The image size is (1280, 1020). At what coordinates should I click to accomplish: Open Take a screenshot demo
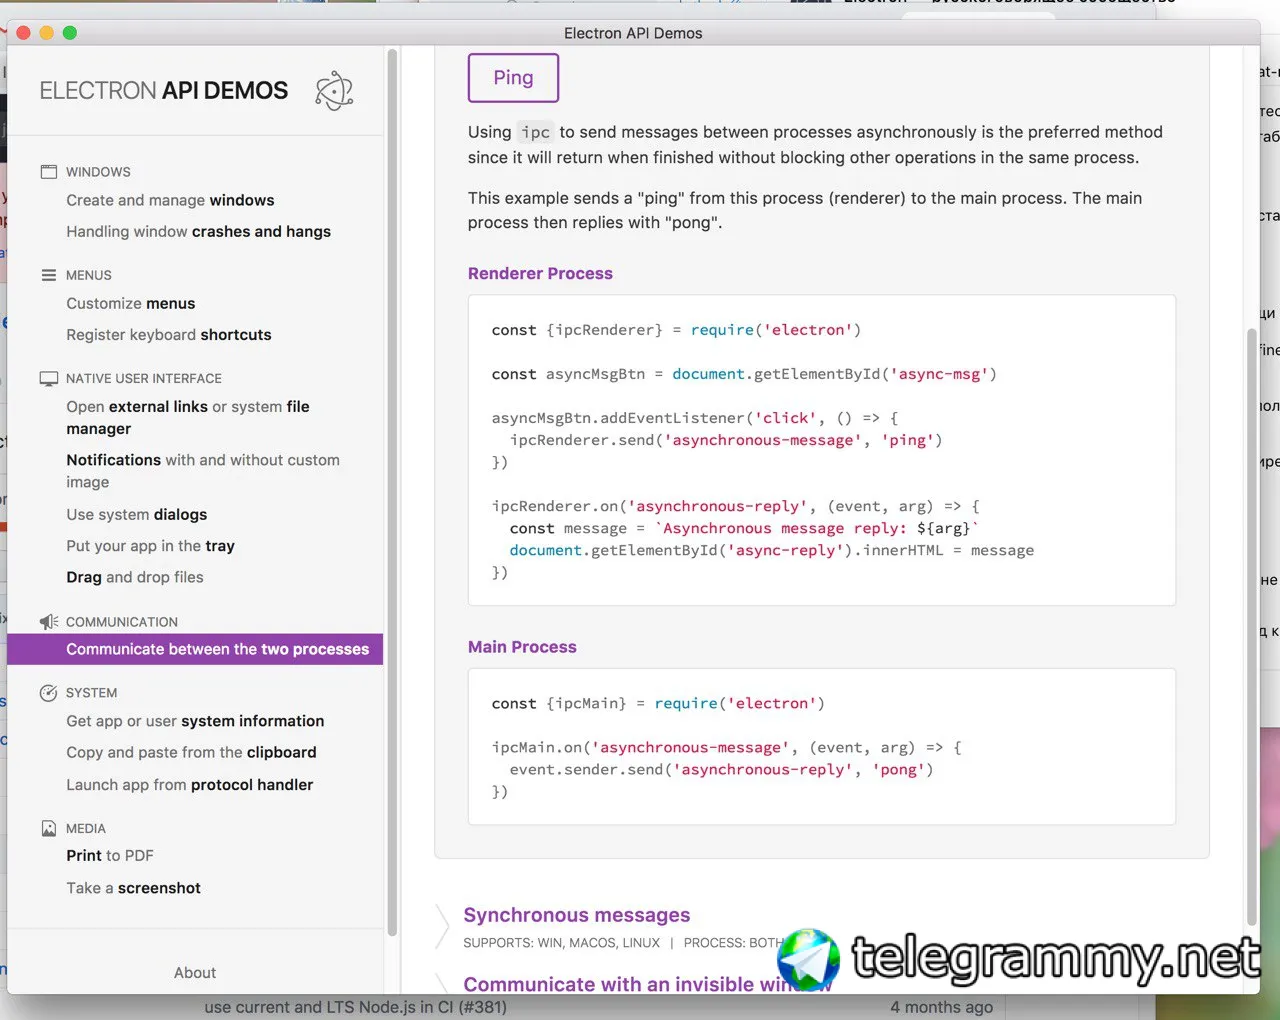[x=134, y=888]
